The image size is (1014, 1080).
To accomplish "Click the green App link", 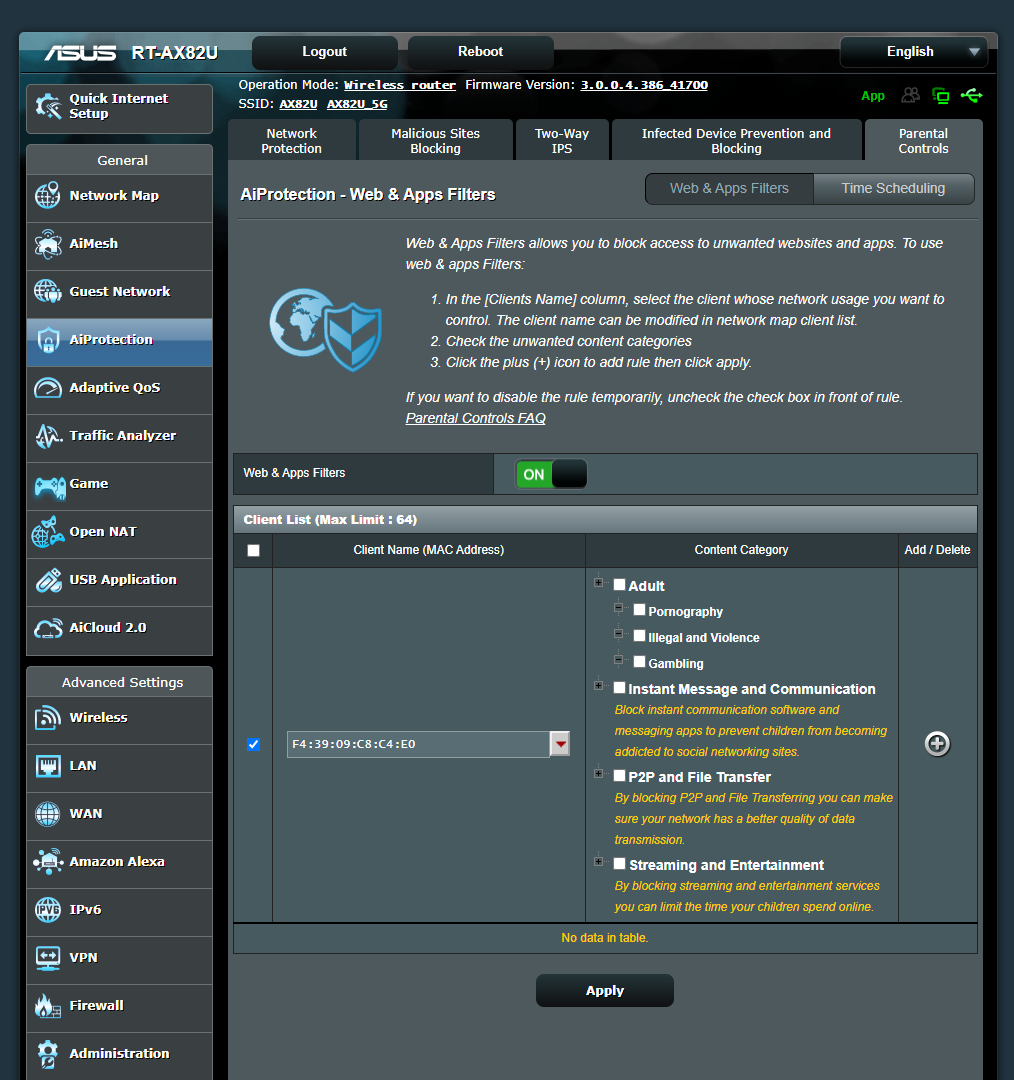I will tap(873, 96).
